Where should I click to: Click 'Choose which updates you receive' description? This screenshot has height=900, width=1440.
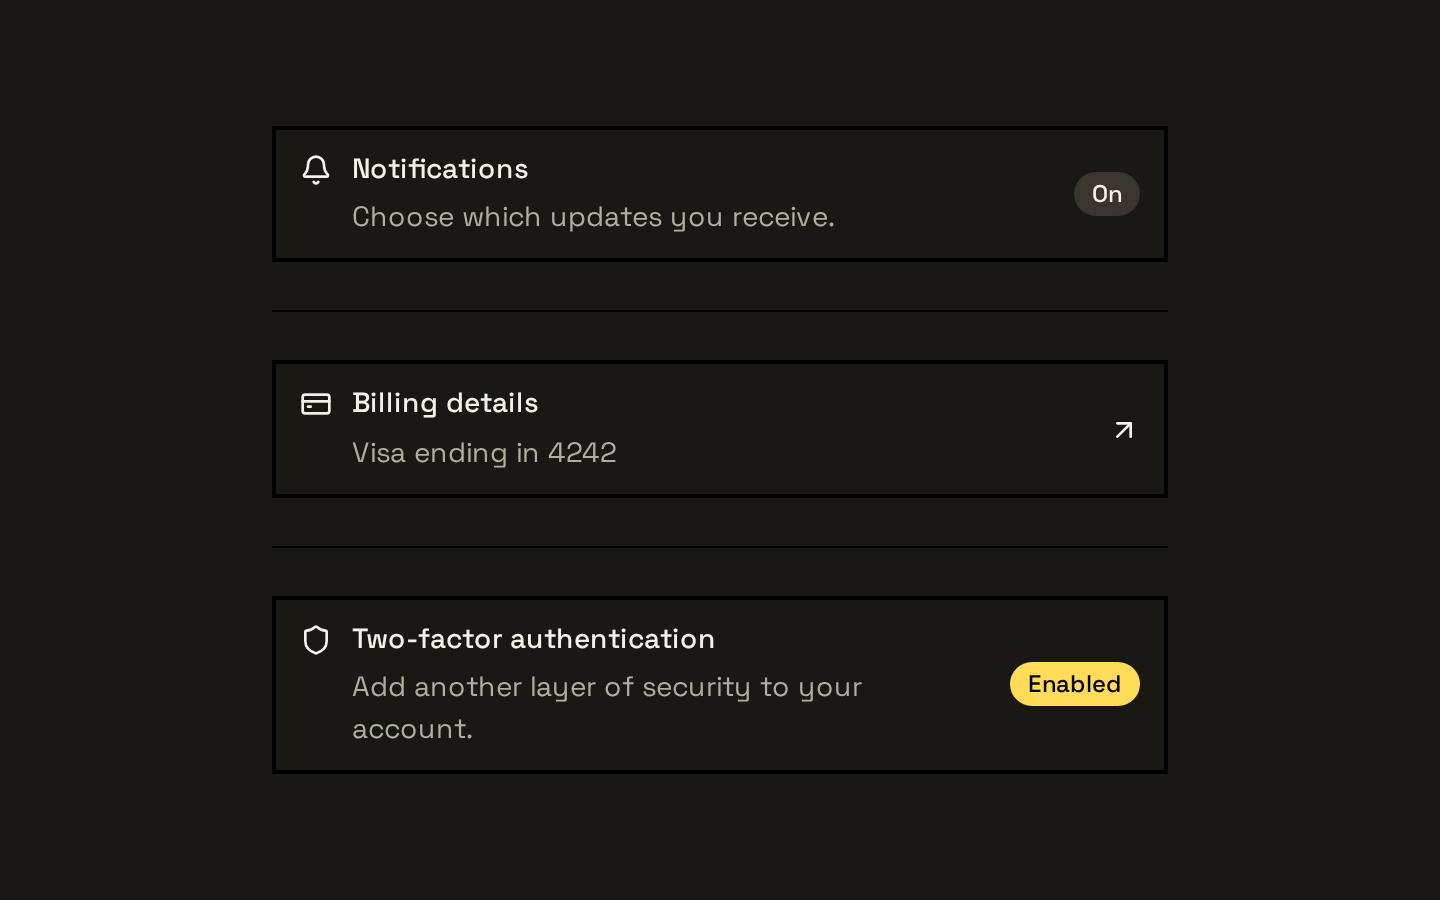[593, 217]
